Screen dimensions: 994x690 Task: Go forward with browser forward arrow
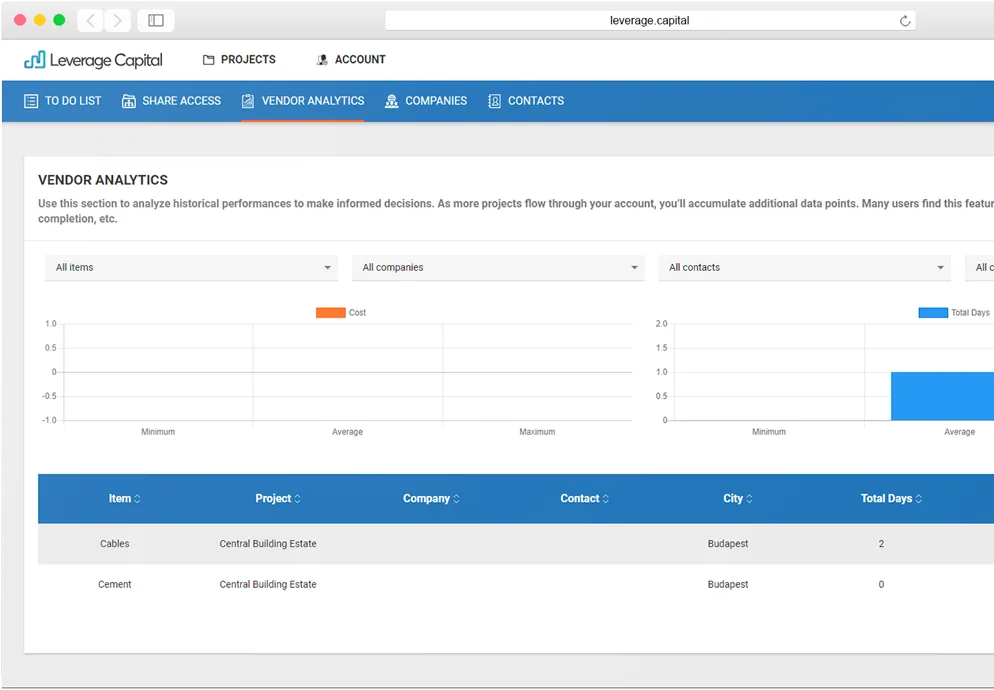pos(117,20)
